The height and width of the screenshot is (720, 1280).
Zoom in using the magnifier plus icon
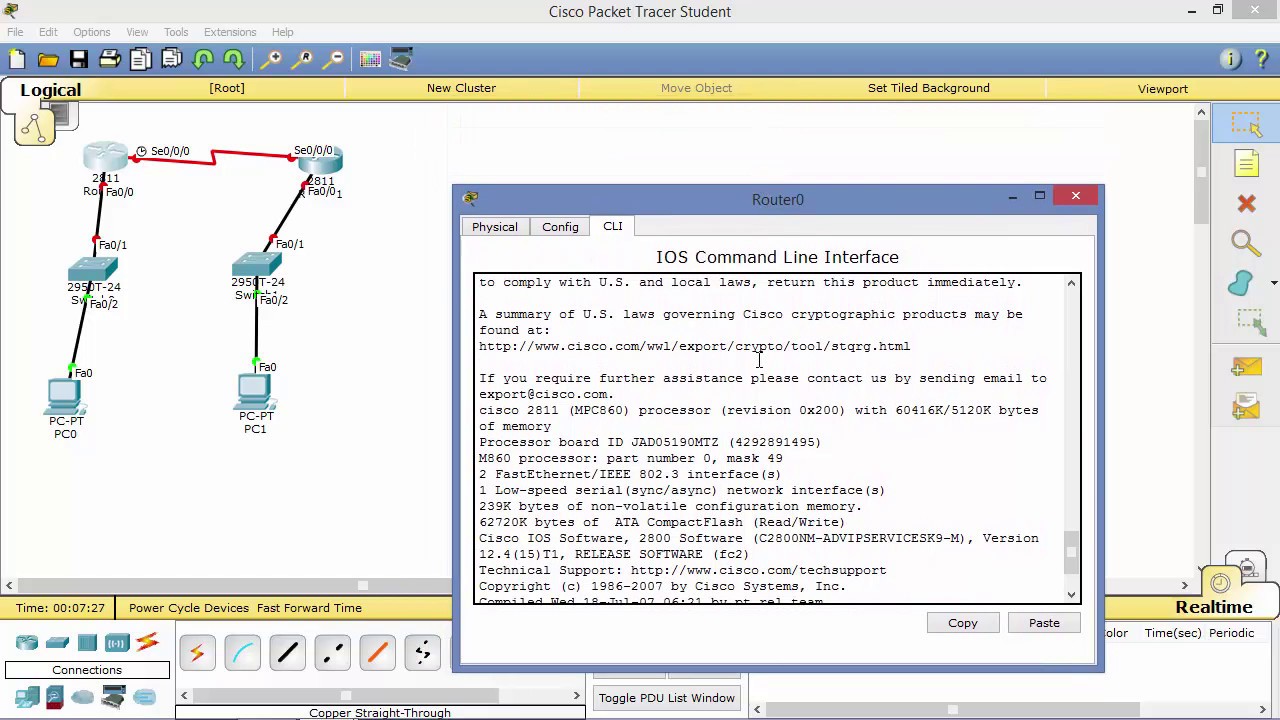(271, 59)
